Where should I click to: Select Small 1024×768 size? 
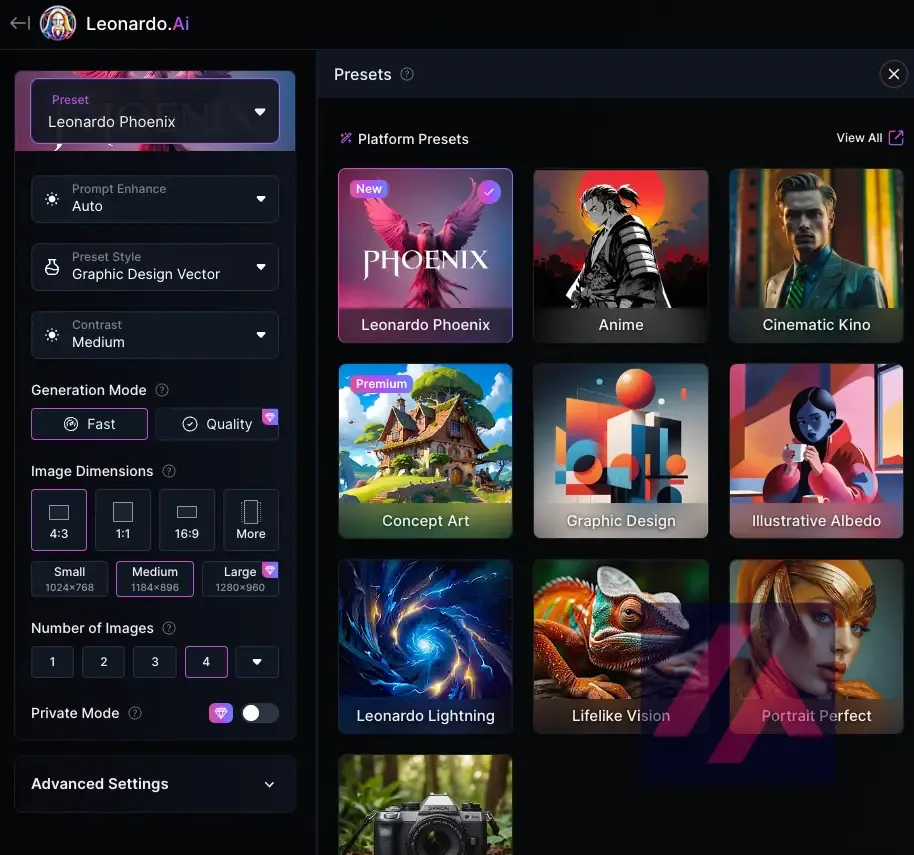[x=69, y=579]
